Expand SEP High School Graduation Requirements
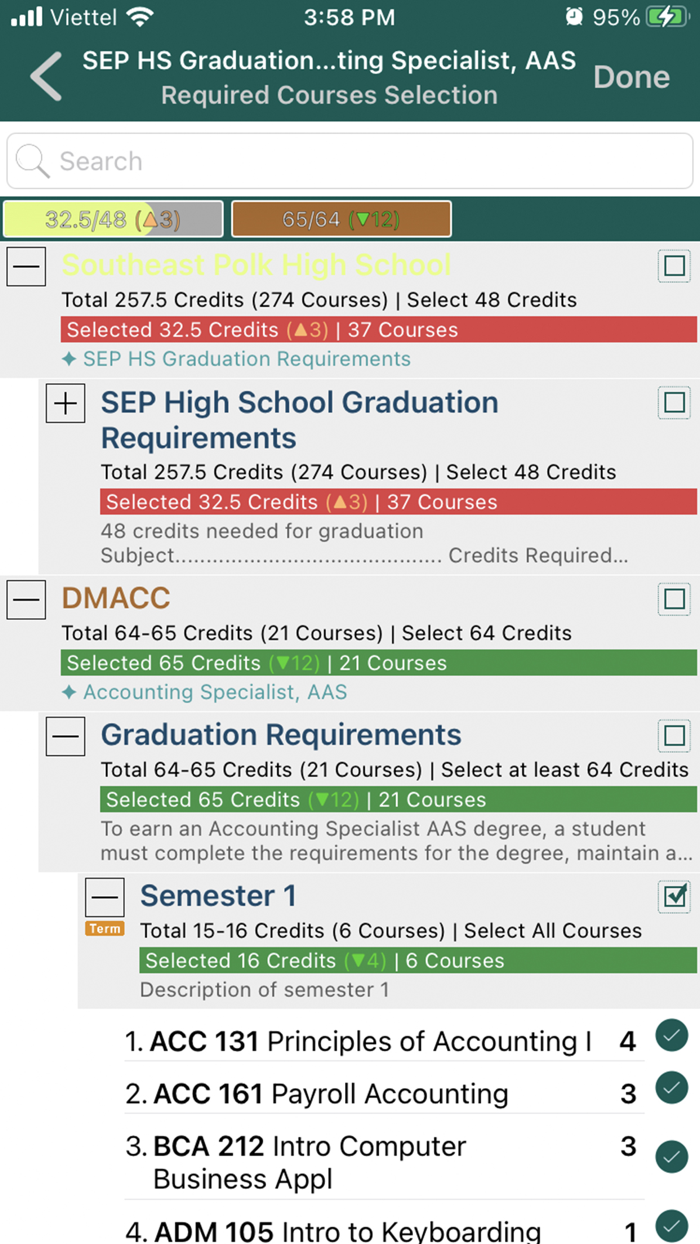The image size is (700, 1244). coord(65,403)
